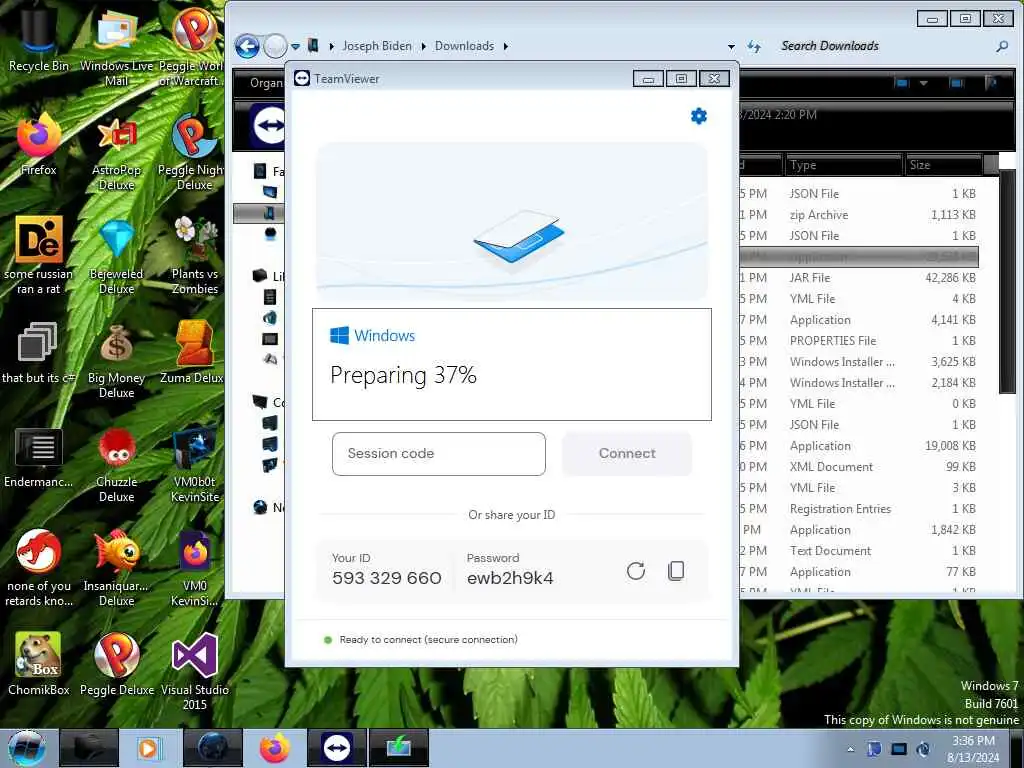This screenshot has width=1024, height=768.
Task: Open 'some russian ran a rat' desktop icon
Action: [39, 256]
